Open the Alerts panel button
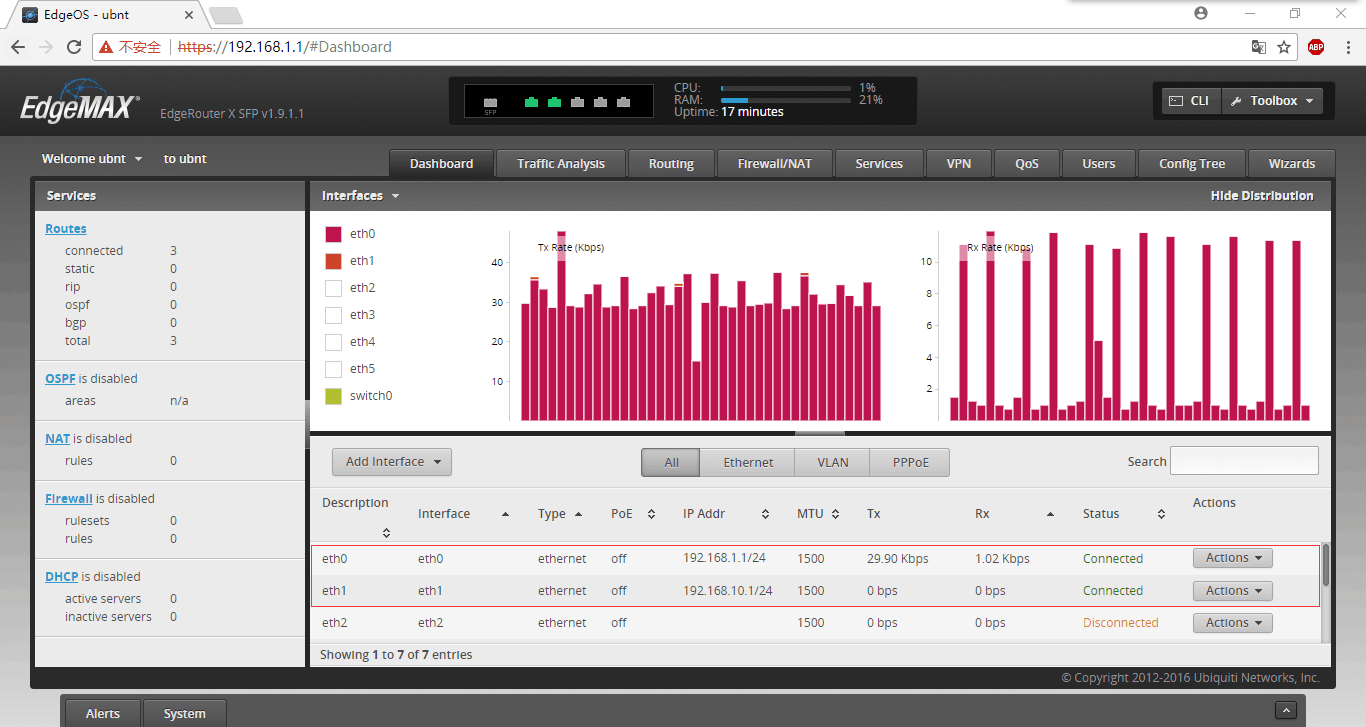This screenshot has height=727, width=1366. pyautogui.click(x=103, y=714)
